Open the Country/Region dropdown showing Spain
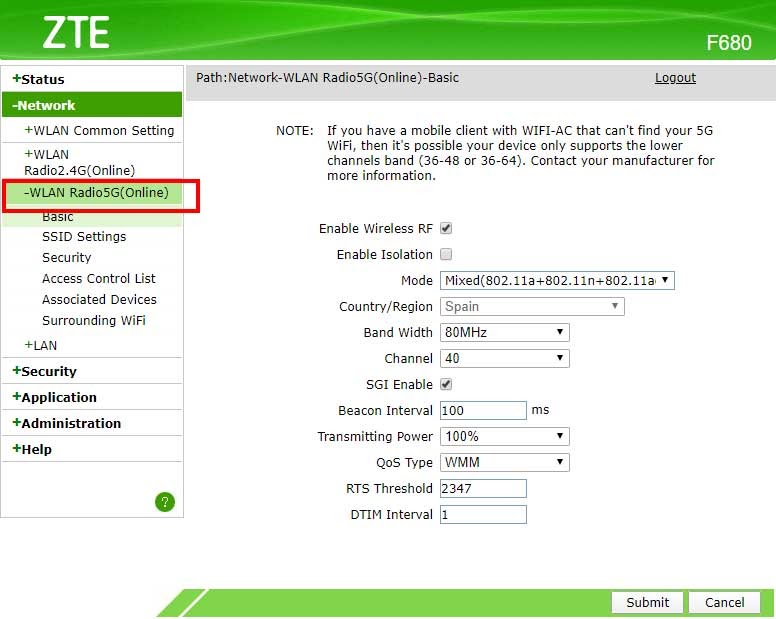The width and height of the screenshot is (776, 619). click(532, 306)
